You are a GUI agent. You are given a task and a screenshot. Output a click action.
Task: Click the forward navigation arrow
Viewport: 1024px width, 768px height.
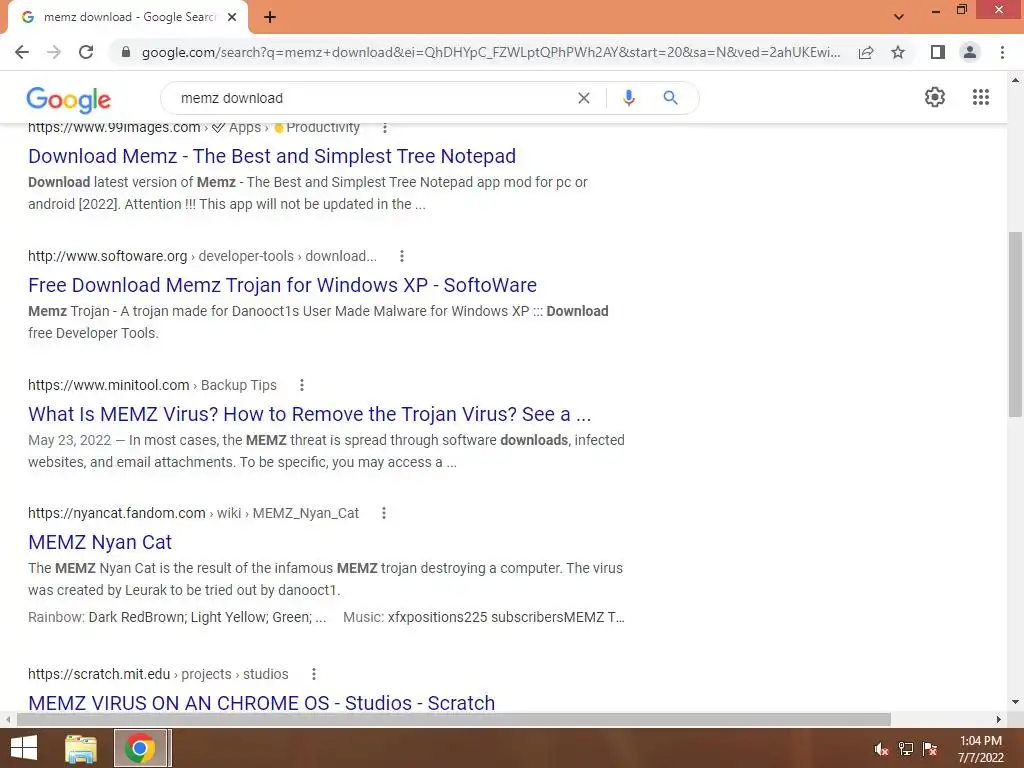pyautogui.click(x=54, y=52)
